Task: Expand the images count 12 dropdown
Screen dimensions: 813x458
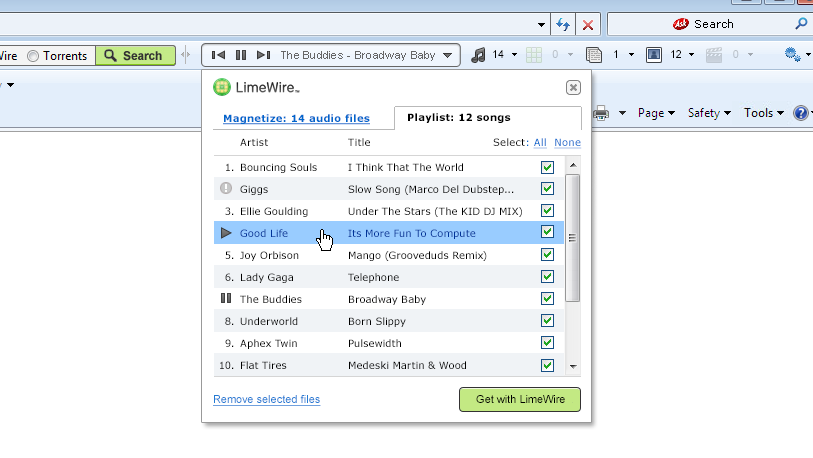Action: tap(691, 54)
